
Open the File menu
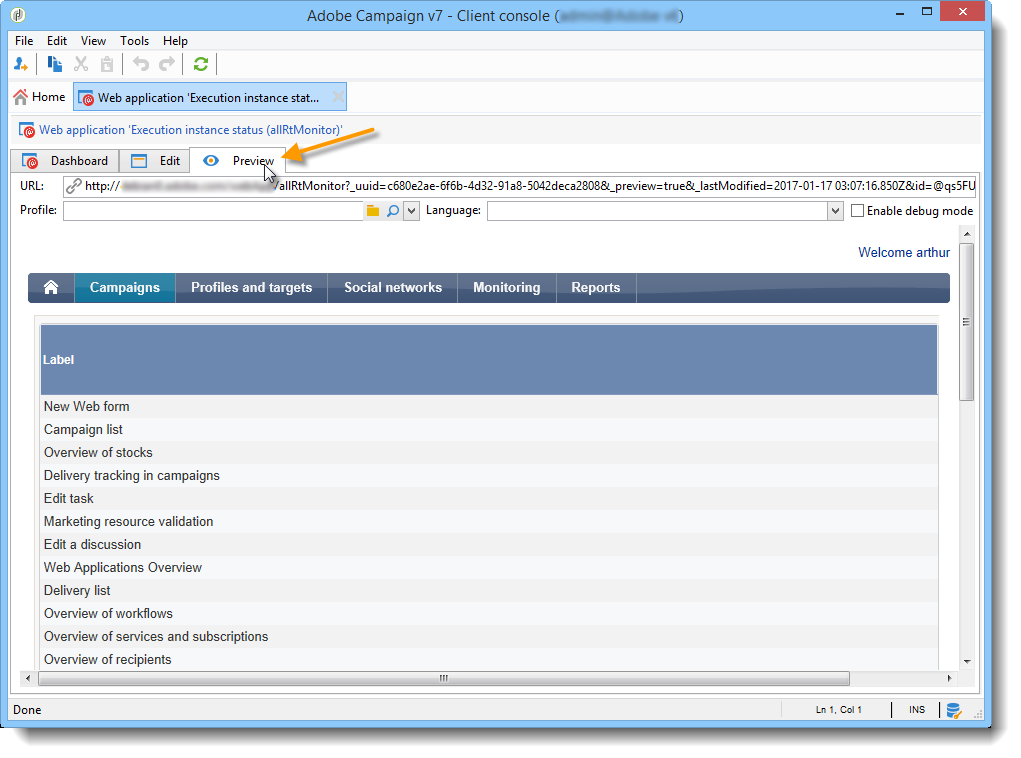24,40
